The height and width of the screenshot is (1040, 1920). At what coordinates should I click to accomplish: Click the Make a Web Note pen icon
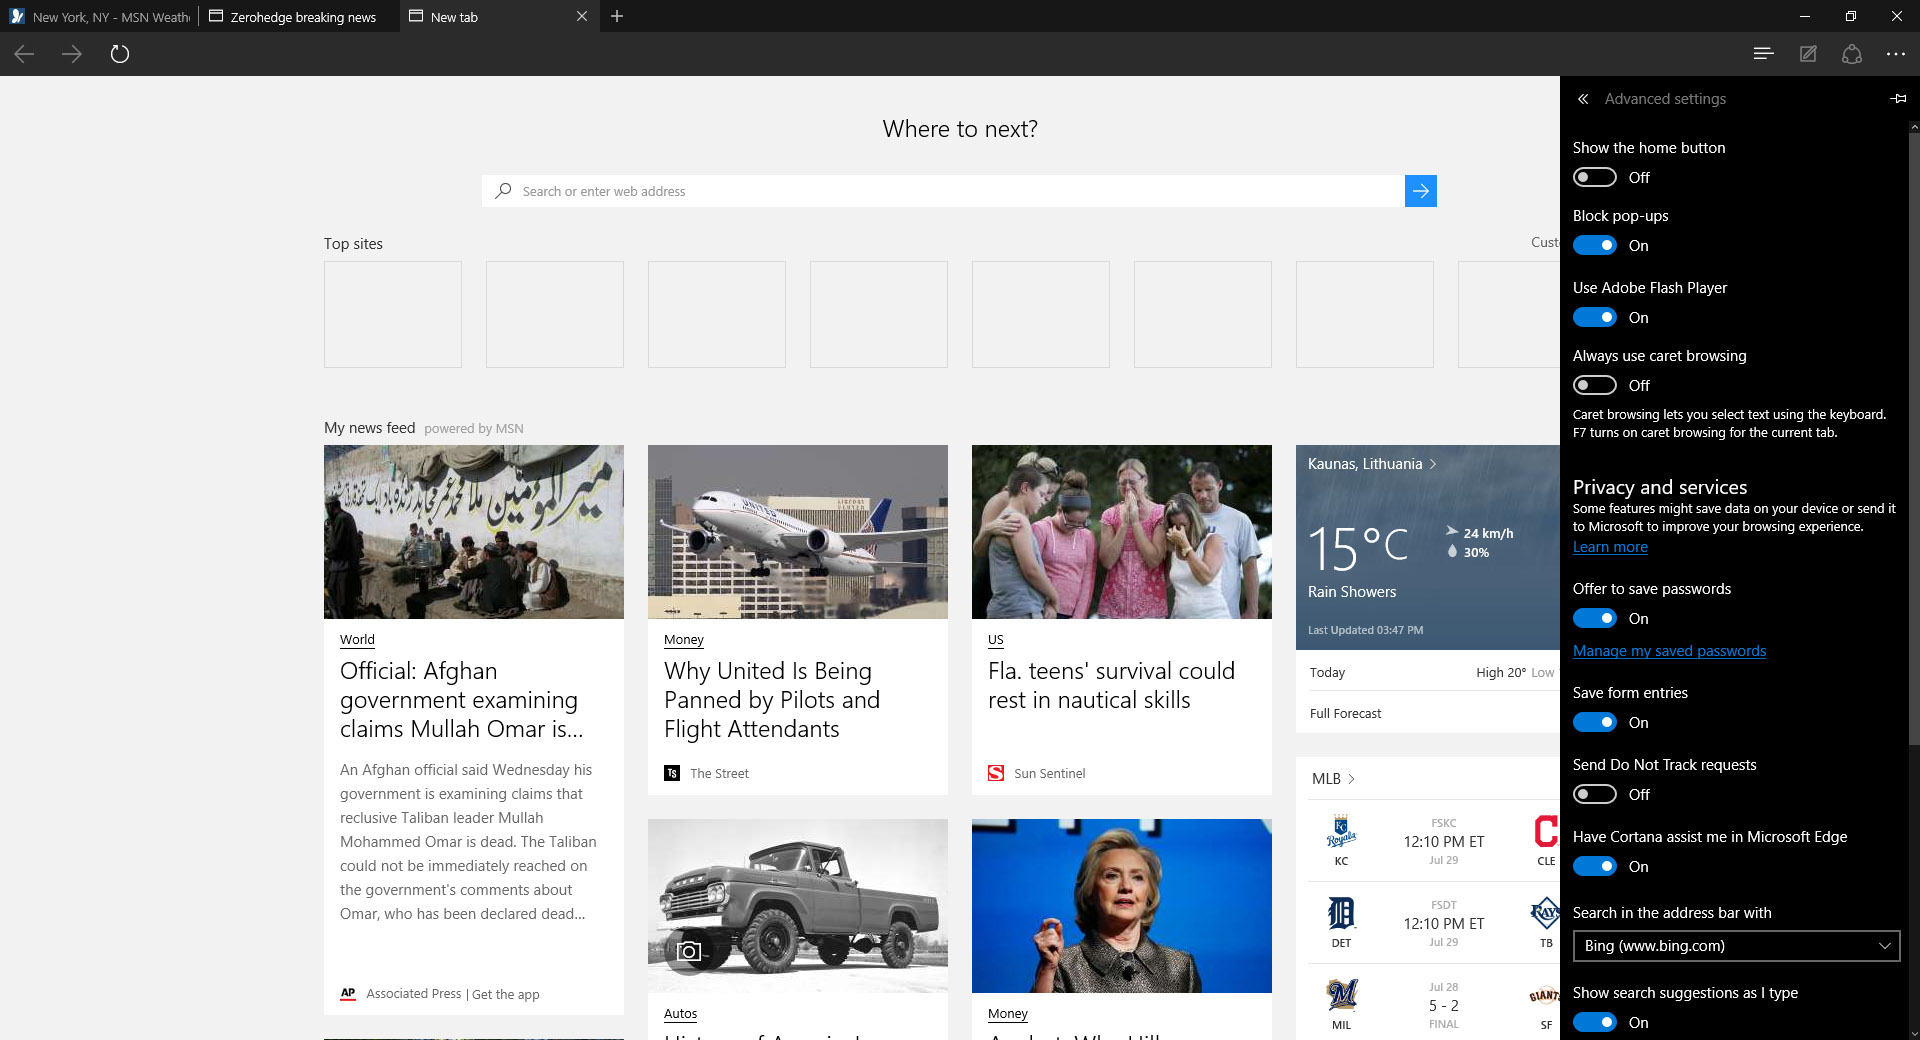click(1808, 54)
